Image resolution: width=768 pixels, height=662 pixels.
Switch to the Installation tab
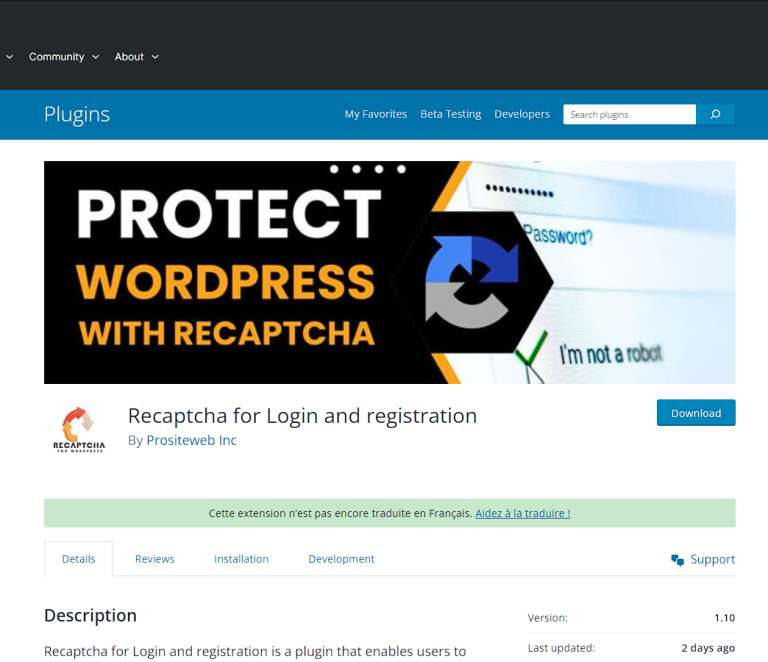241,559
